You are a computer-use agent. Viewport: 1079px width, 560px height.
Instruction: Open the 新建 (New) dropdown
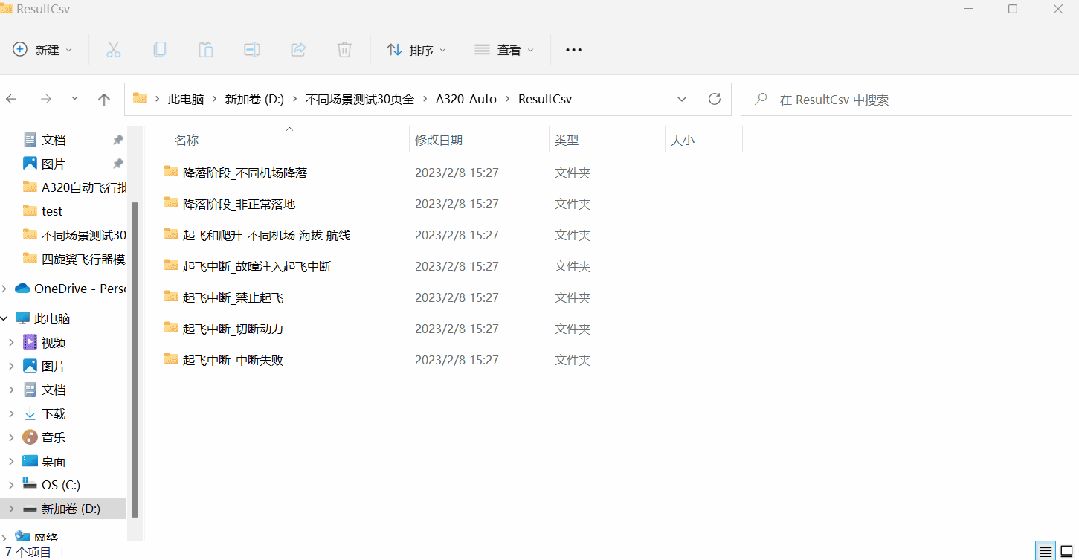pos(43,50)
